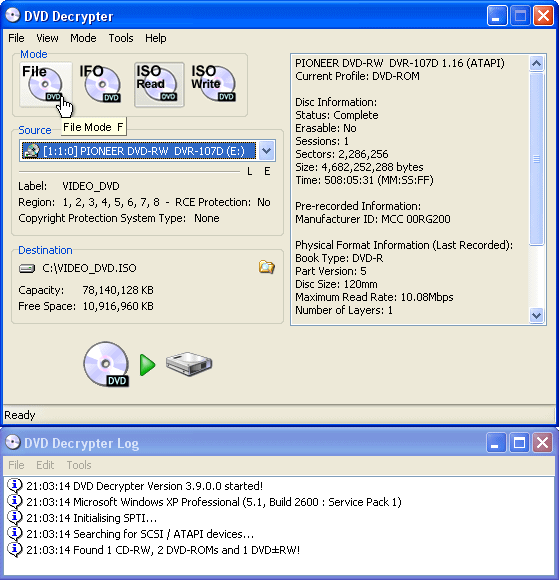Screen dimensions: 559x580
Task: Browse for destination file folder icon
Action: click(266, 267)
